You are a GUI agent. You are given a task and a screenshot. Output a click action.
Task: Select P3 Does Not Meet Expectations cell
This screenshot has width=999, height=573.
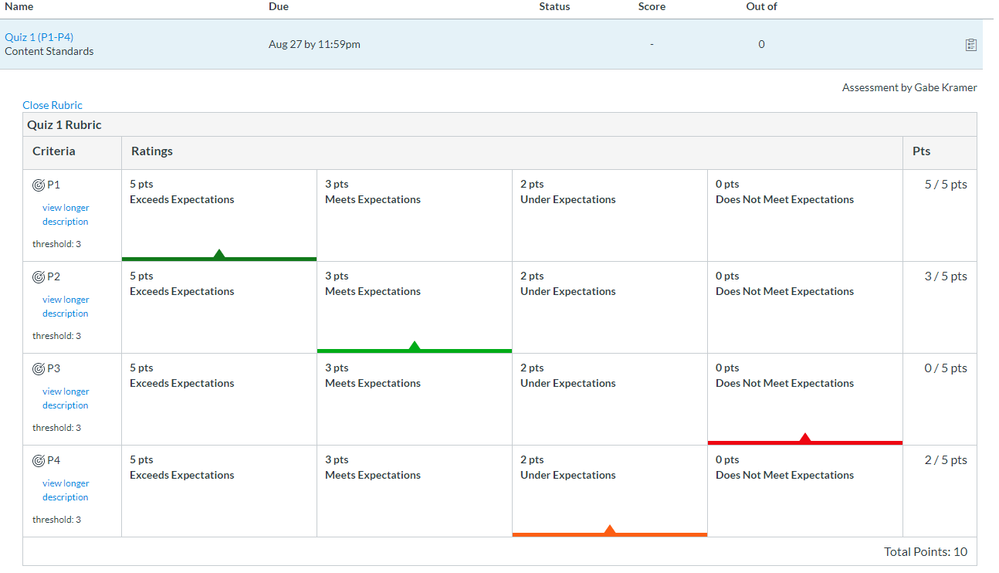pos(804,398)
